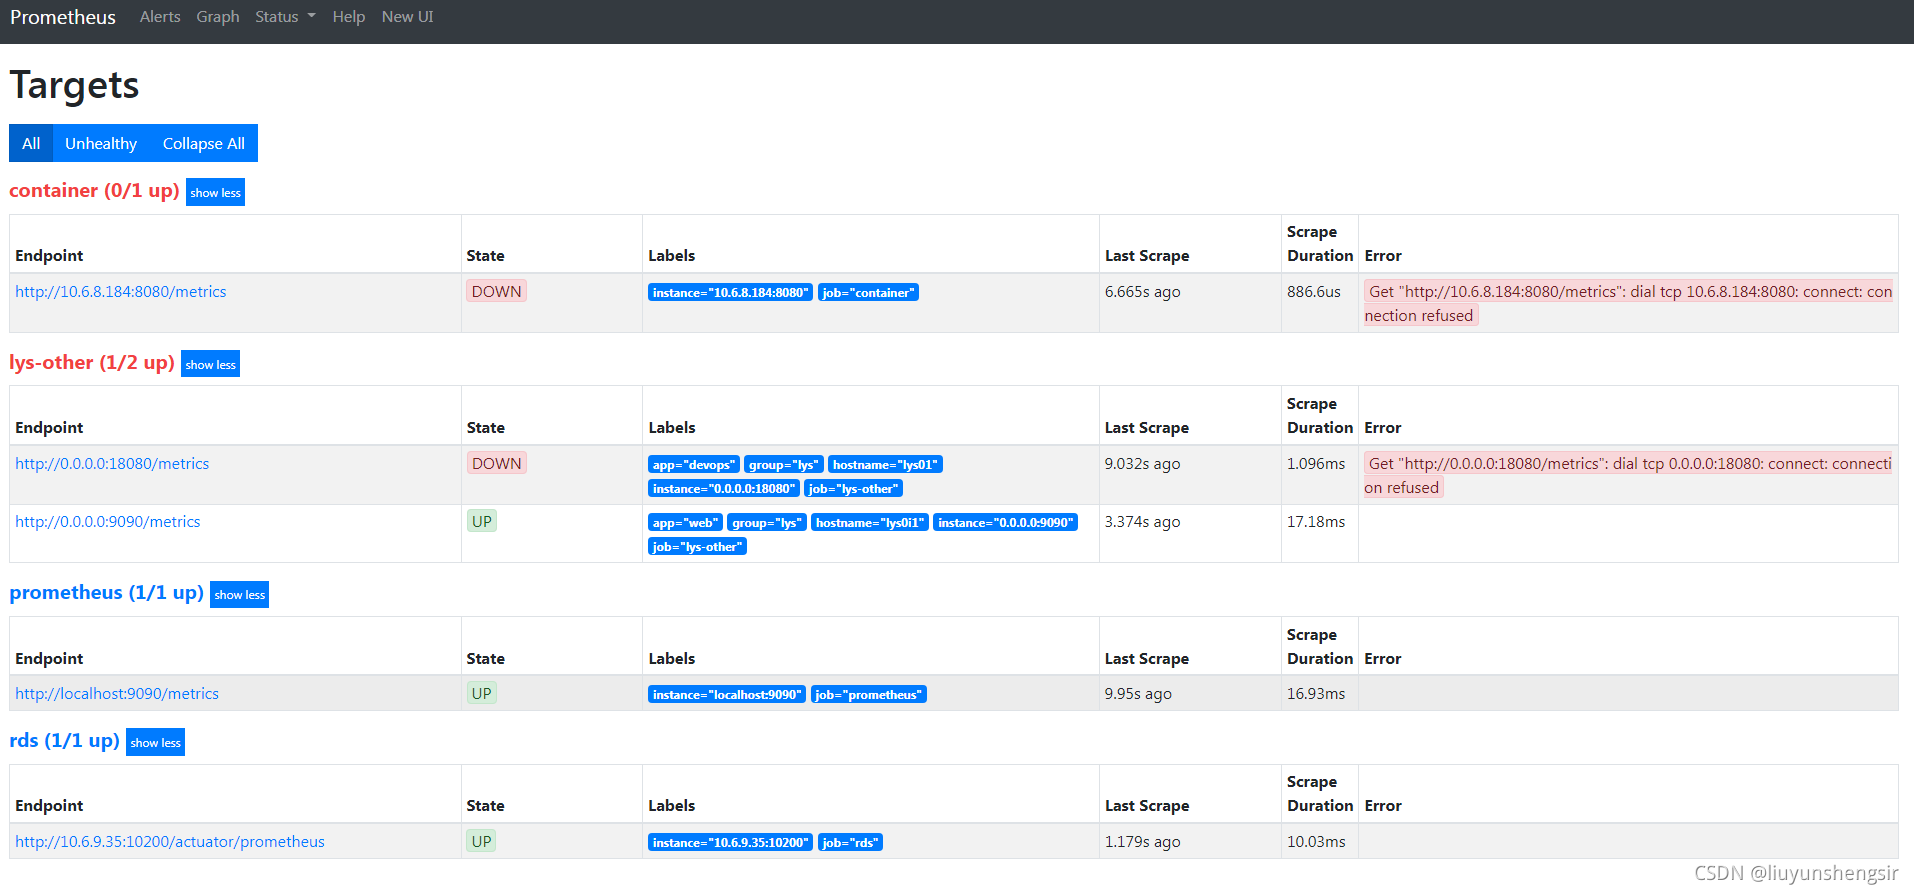Filter to Unhealthy targets only

(x=101, y=143)
